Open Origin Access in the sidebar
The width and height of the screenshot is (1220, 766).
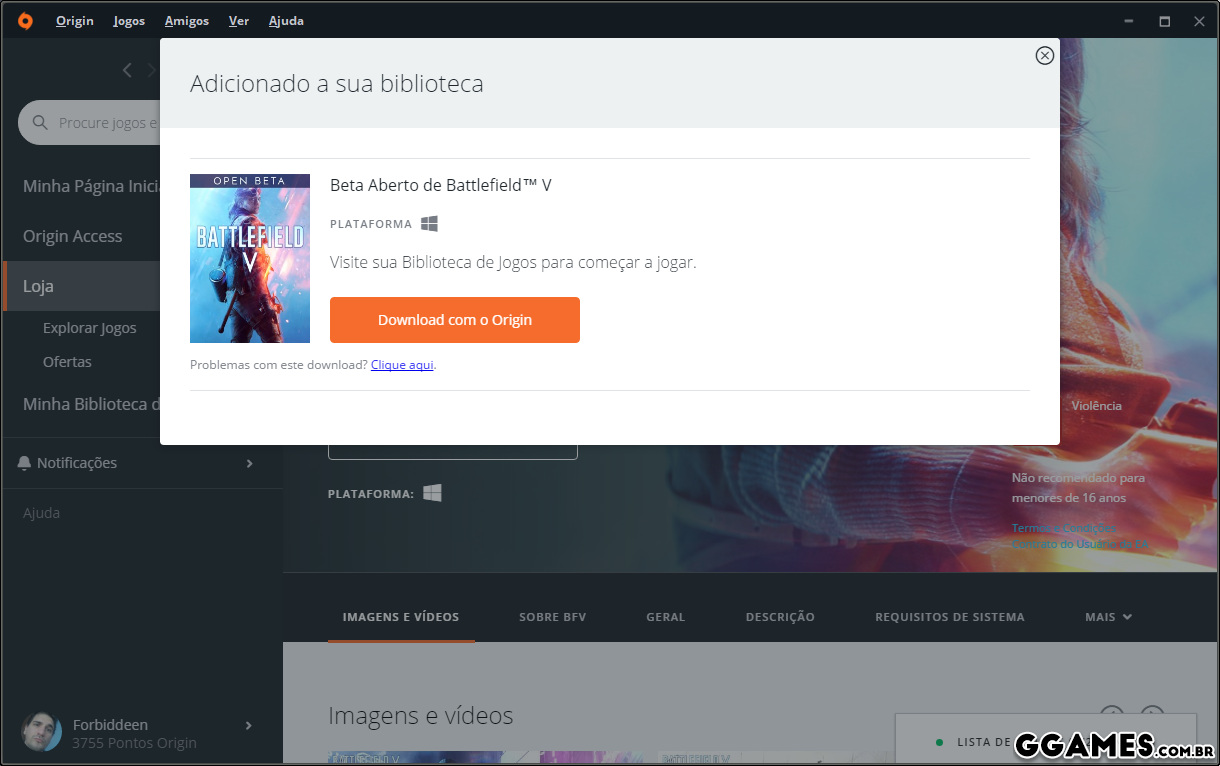[x=73, y=236]
